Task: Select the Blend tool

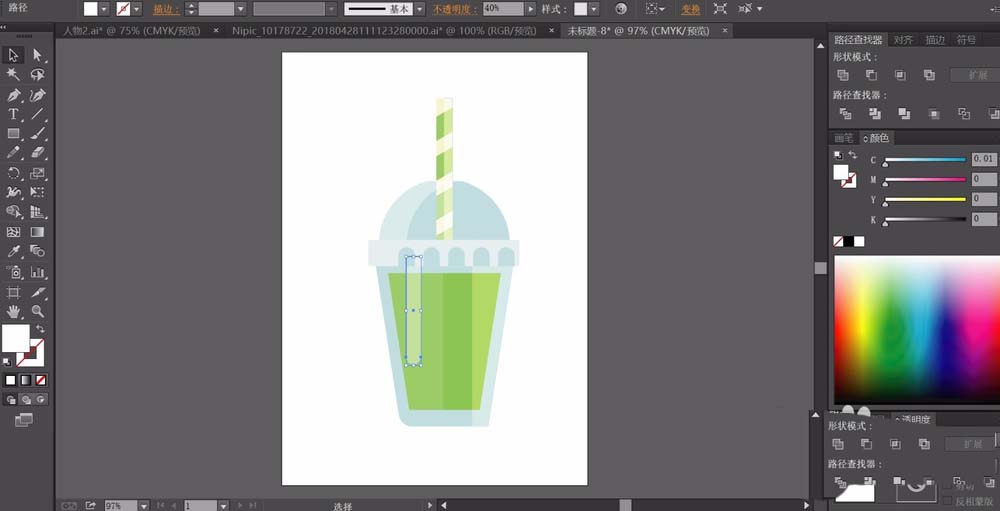Action: click(x=38, y=251)
